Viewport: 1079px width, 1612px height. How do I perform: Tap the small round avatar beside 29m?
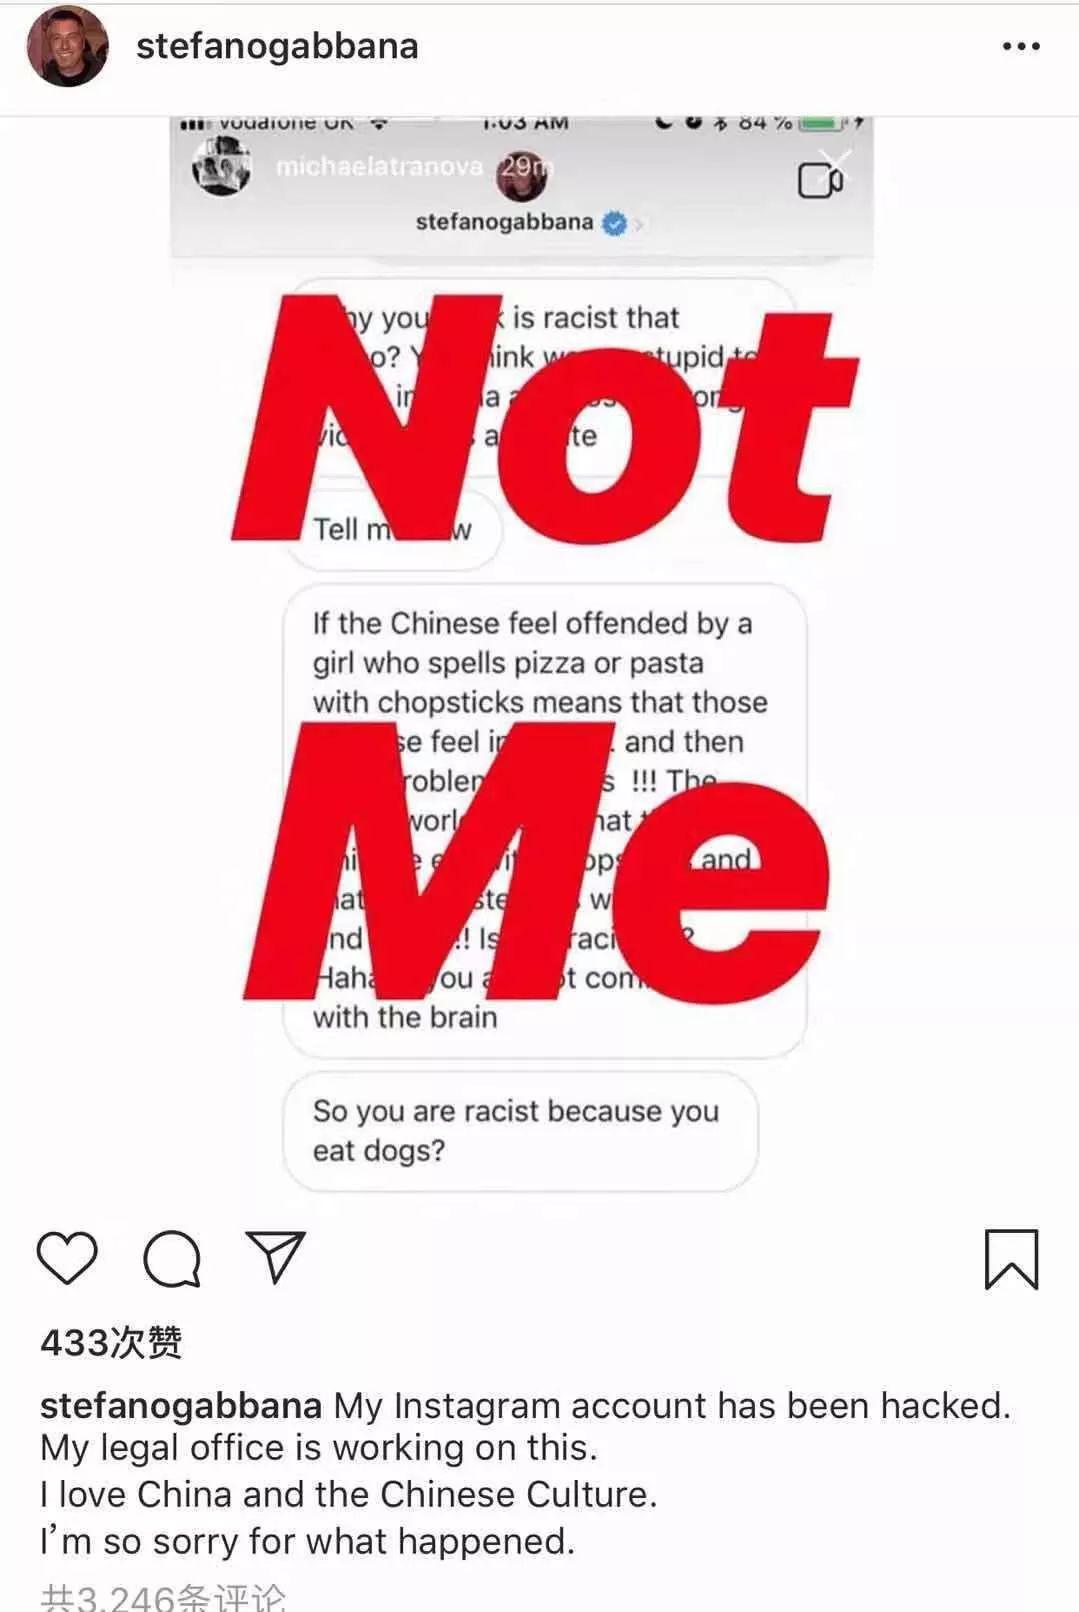click(x=522, y=177)
